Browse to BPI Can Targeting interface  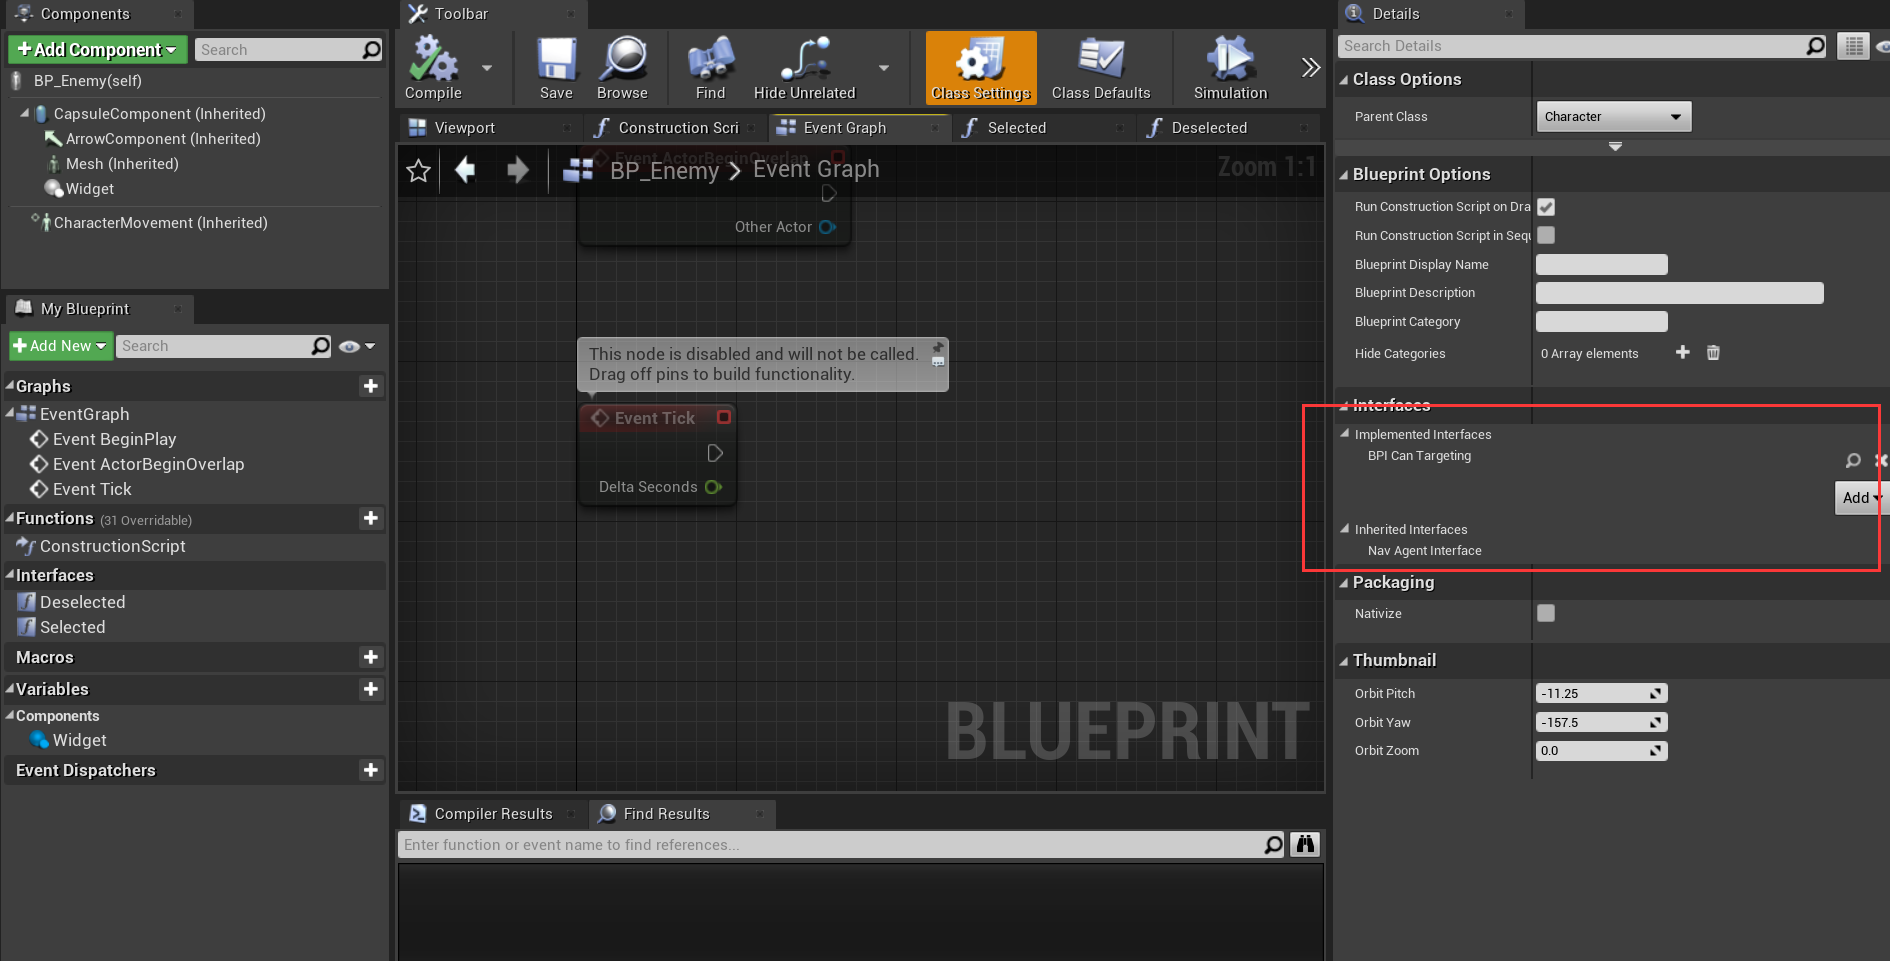click(1853, 460)
